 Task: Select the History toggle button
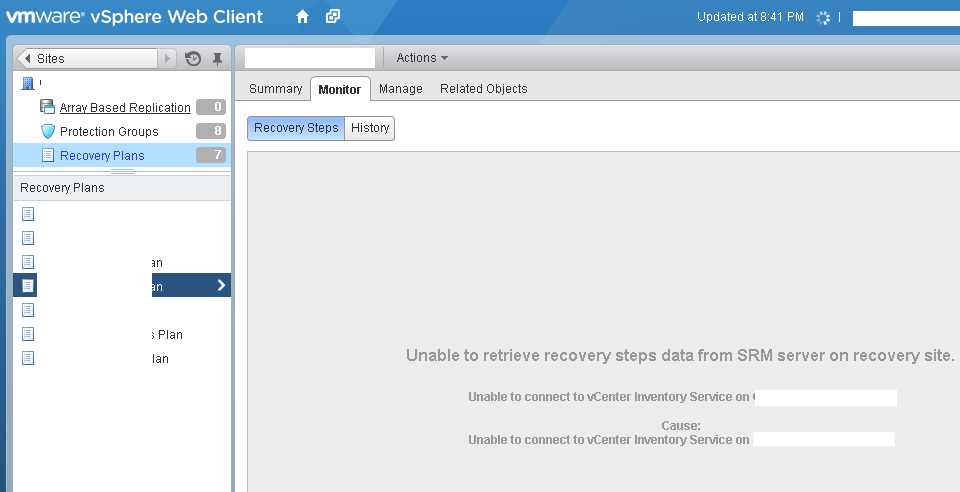click(x=370, y=128)
